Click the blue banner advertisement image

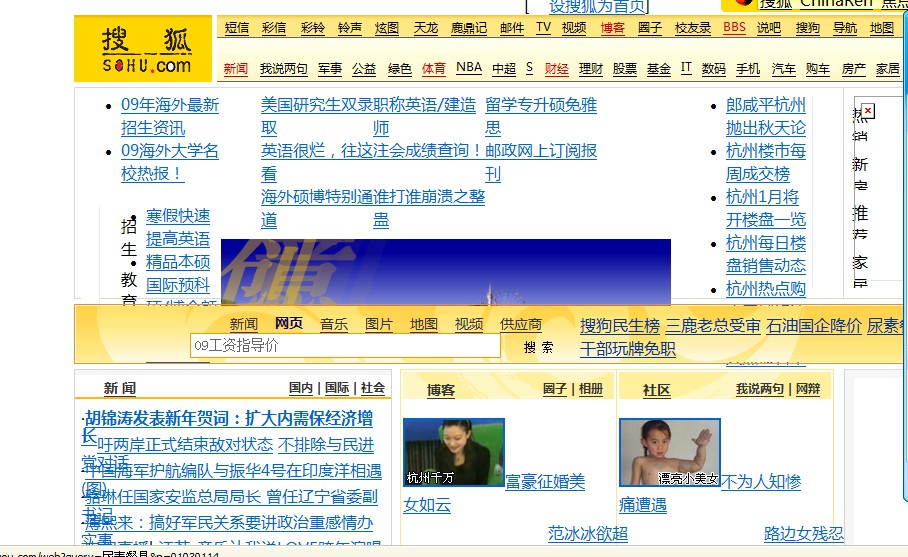446,272
